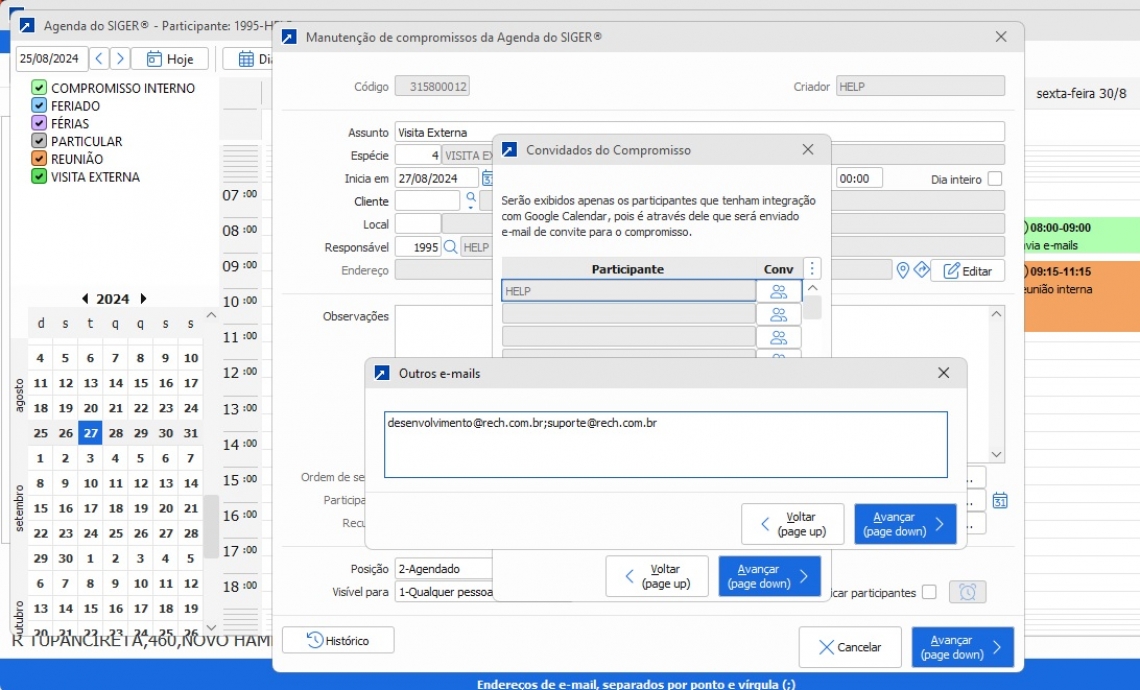1140x690 pixels.
Task: Click Voltar in the Outros e-mails dialog
Action: tap(792, 523)
